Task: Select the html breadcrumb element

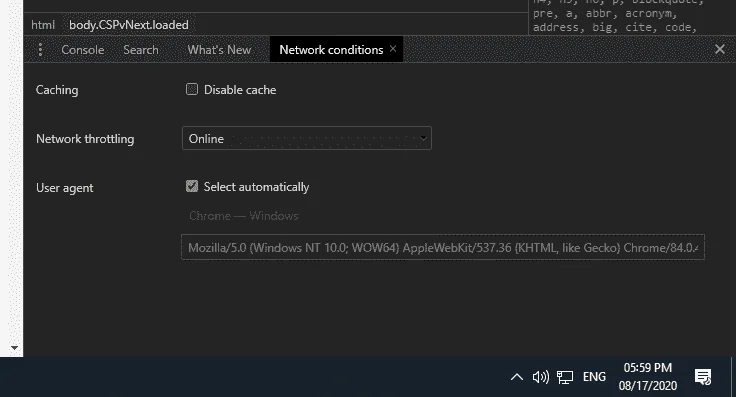Action: pyautogui.click(x=43, y=25)
